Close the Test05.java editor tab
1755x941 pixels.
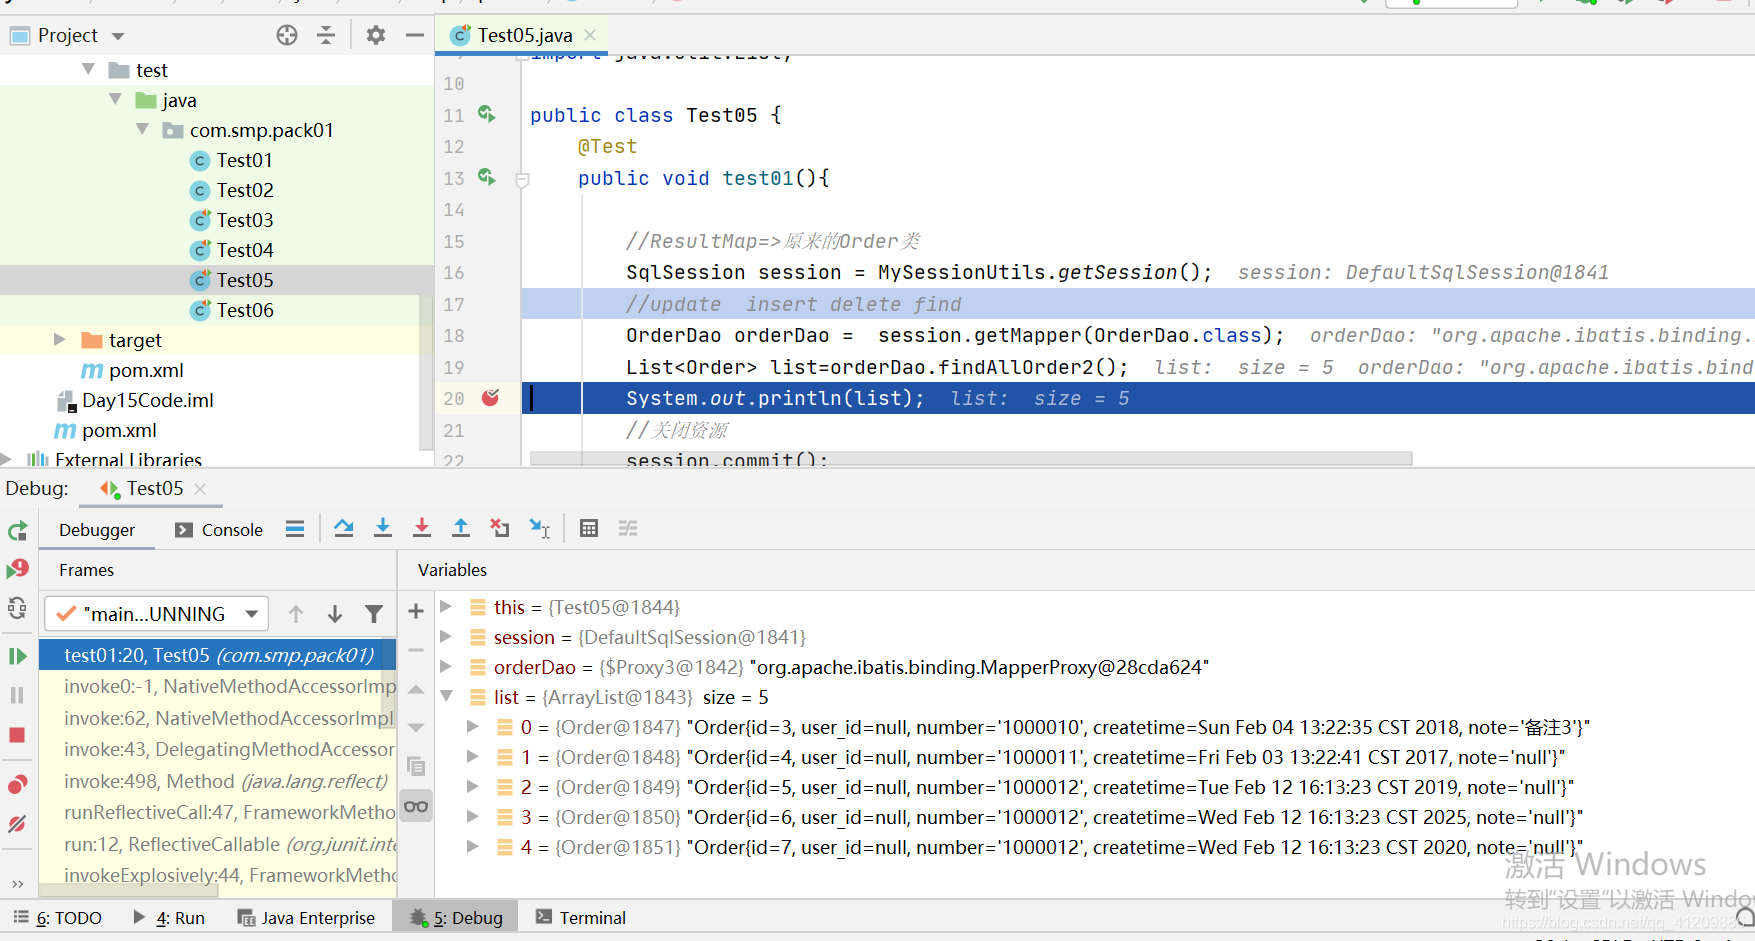tap(590, 35)
